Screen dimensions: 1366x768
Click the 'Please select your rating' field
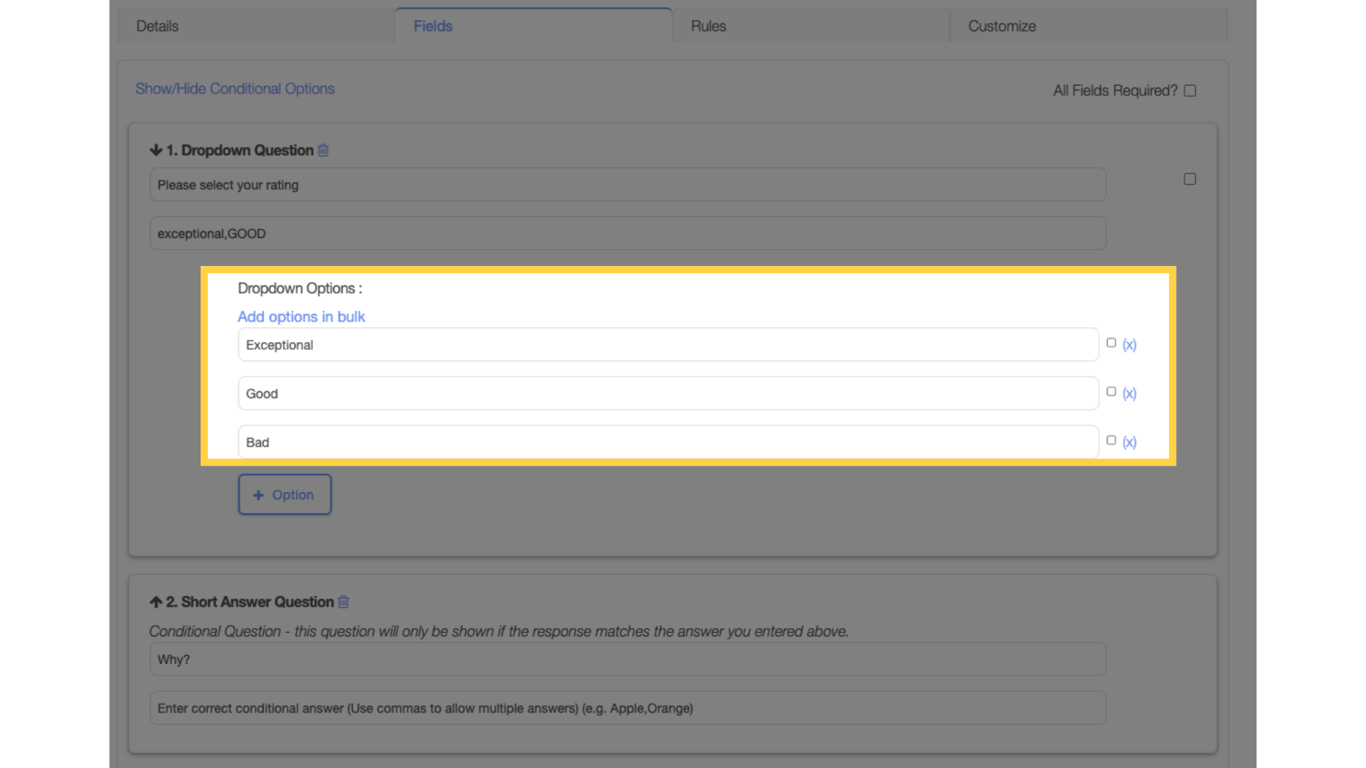click(x=627, y=184)
